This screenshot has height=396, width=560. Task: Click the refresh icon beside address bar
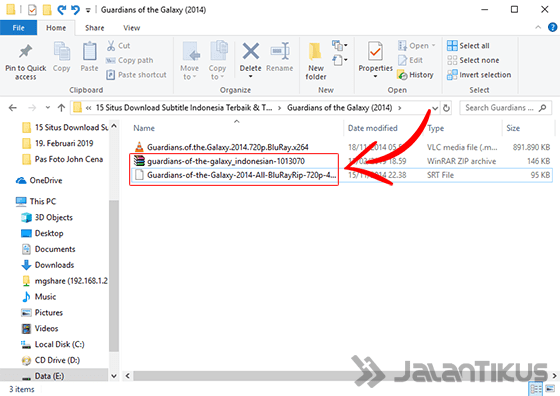[446, 108]
